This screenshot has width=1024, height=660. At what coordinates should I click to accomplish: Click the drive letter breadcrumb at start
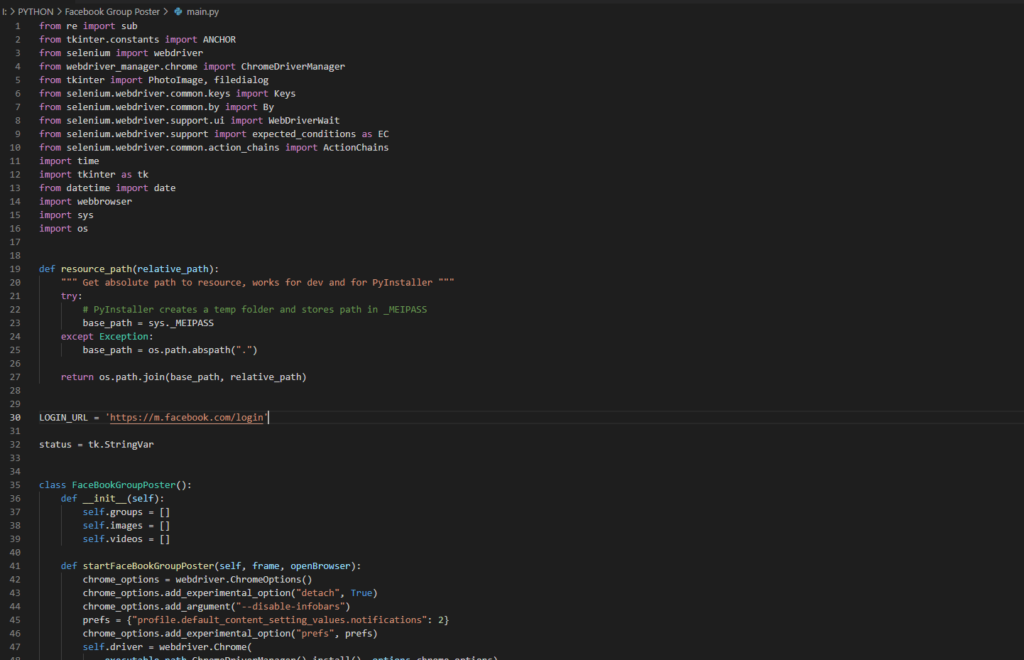point(4,12)
